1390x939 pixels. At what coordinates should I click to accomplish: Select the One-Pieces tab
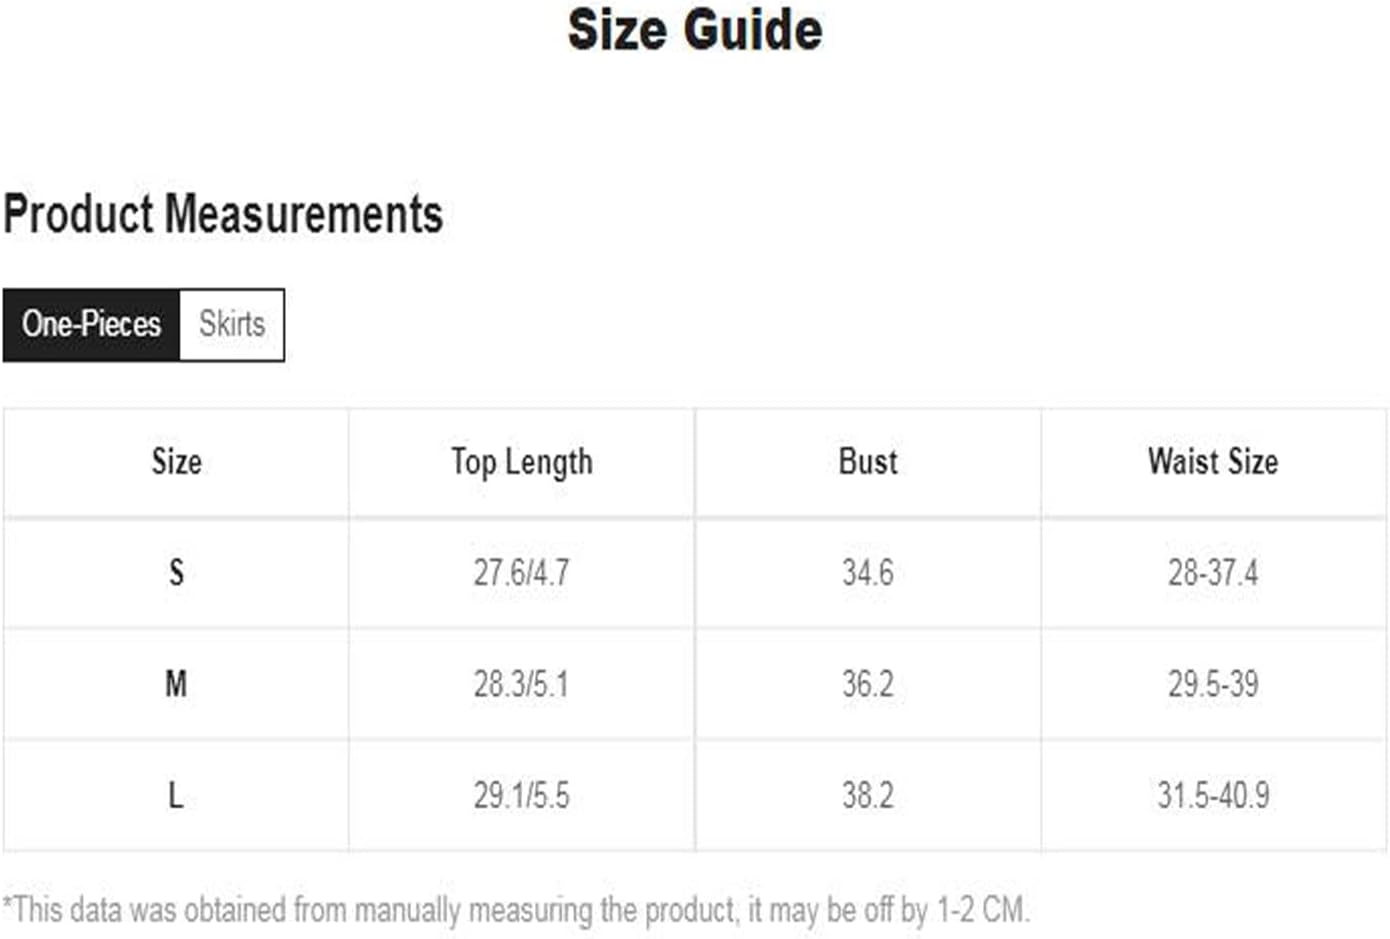[91, 325]
